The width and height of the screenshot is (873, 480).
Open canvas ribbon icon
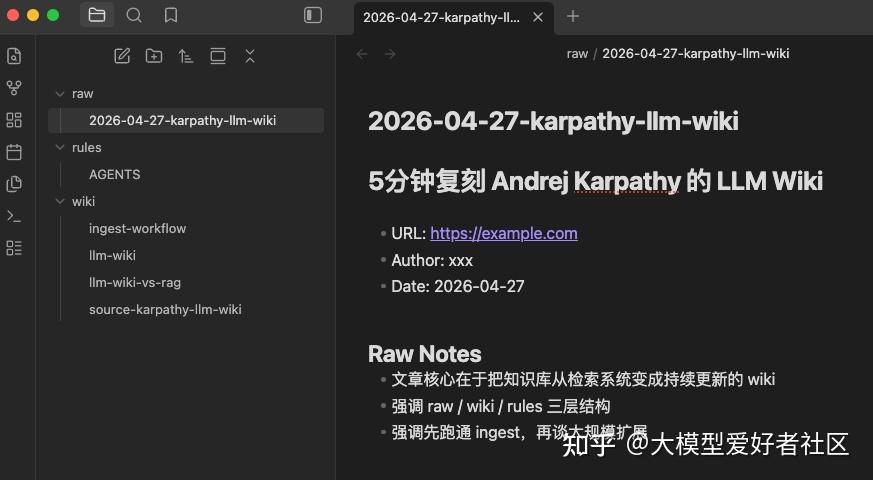[14, 120]
